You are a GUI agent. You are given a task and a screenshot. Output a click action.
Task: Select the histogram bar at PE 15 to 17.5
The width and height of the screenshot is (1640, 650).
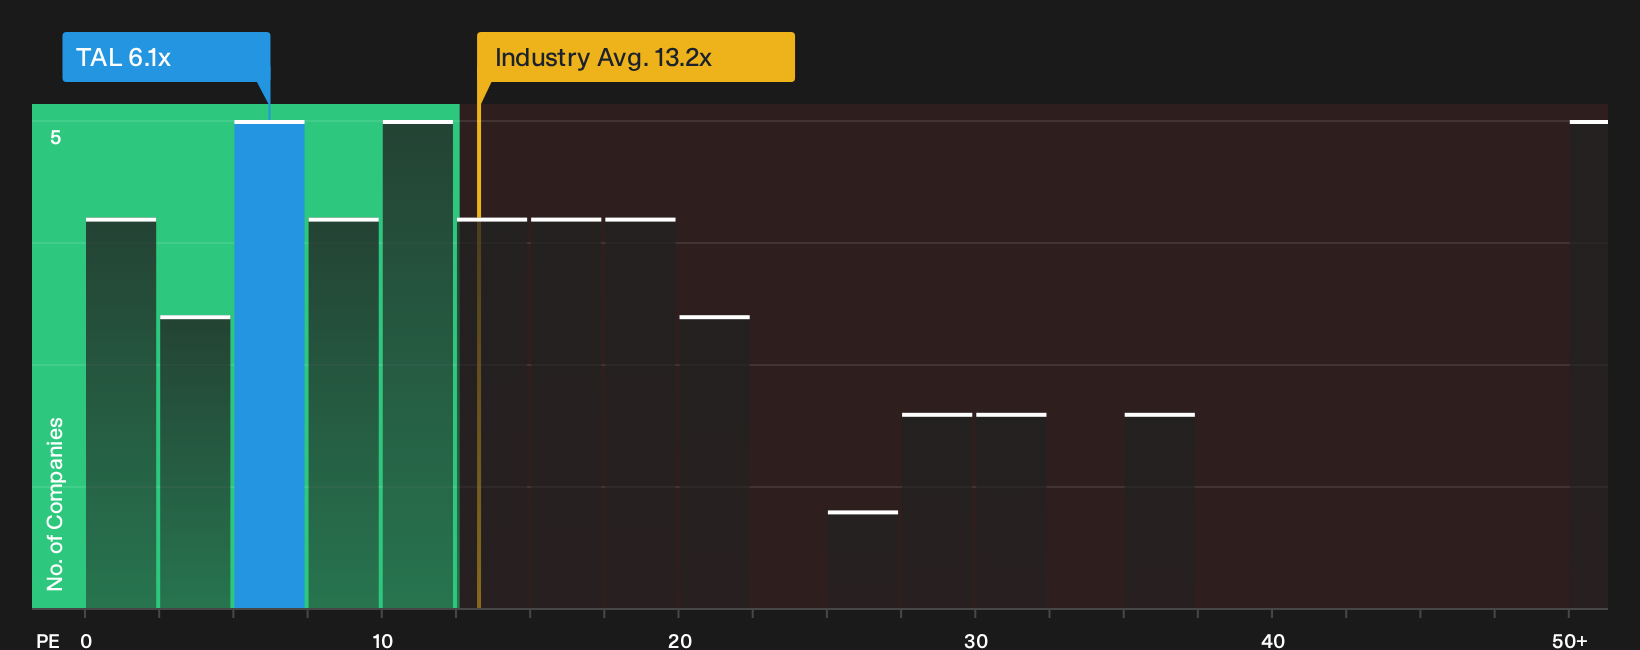click(x=566, y=413)
